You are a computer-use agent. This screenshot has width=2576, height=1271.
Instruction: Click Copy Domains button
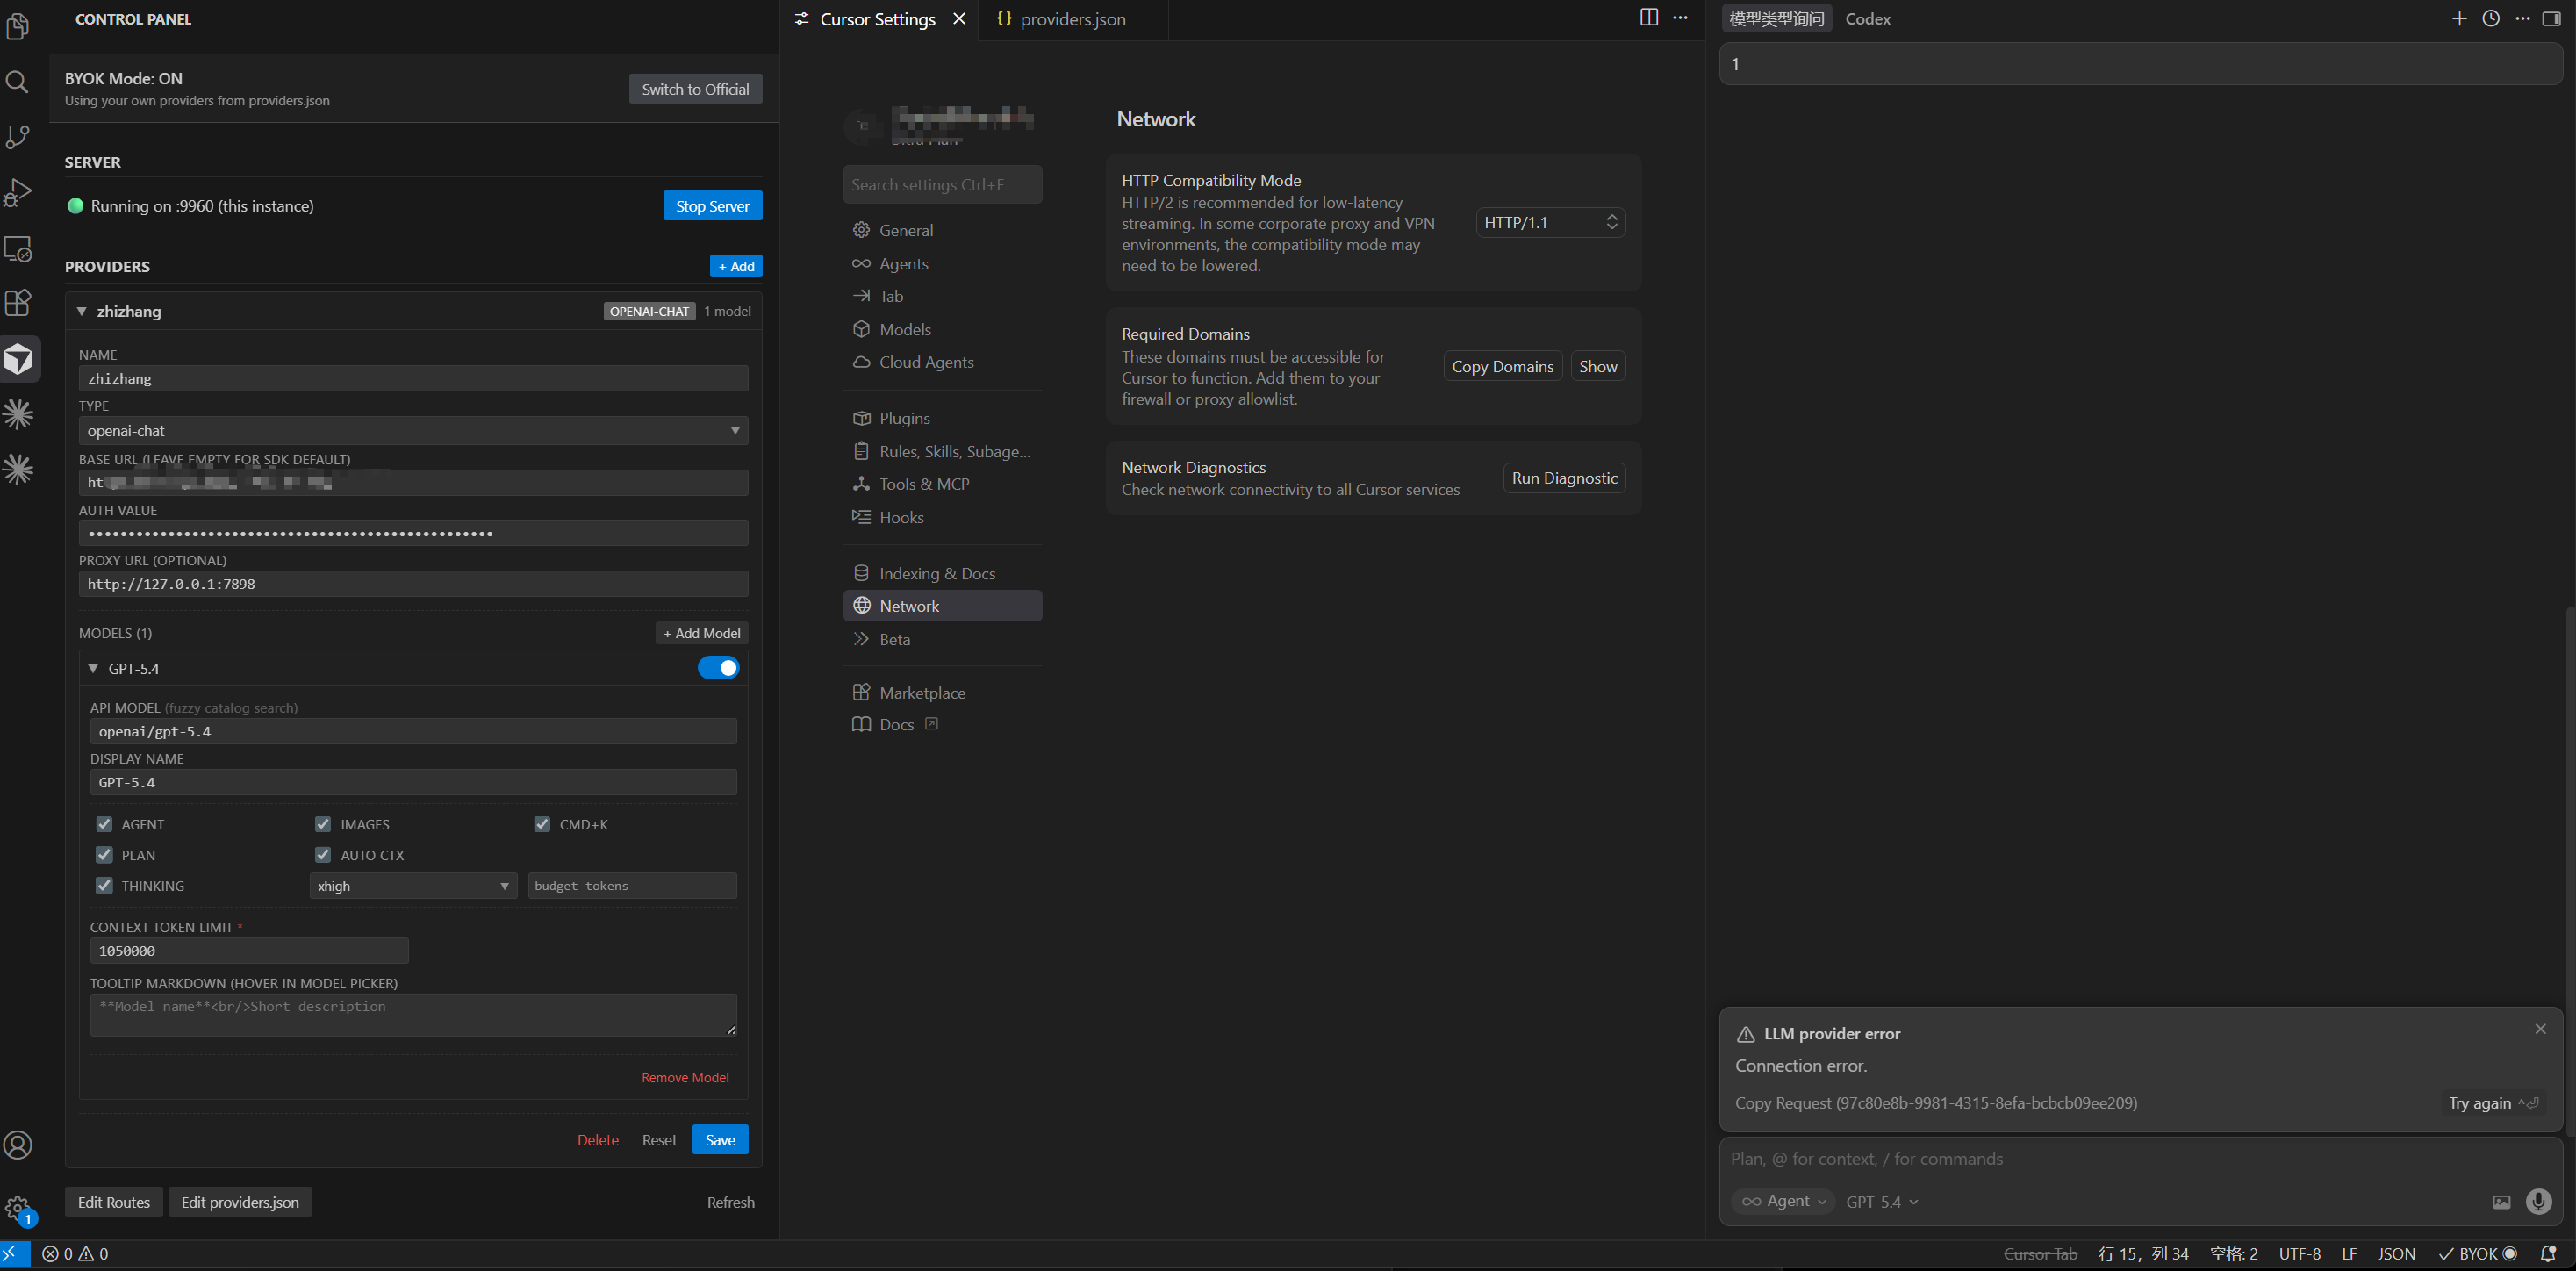[x=1502, y=366]
